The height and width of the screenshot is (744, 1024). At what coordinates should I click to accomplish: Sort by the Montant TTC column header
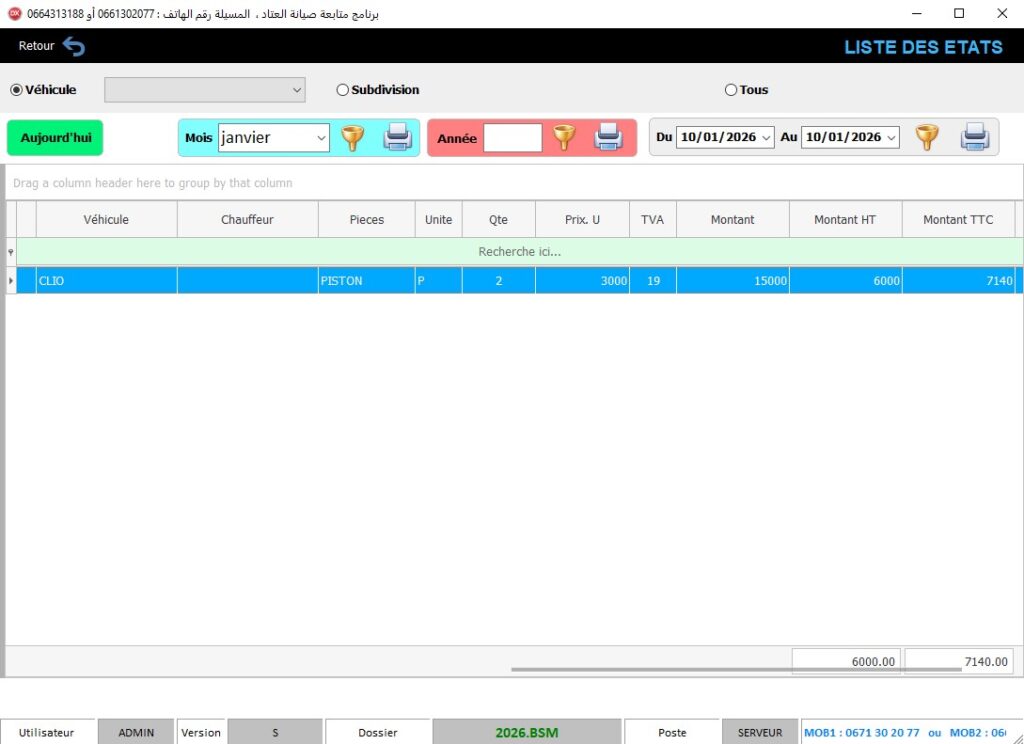957,220
